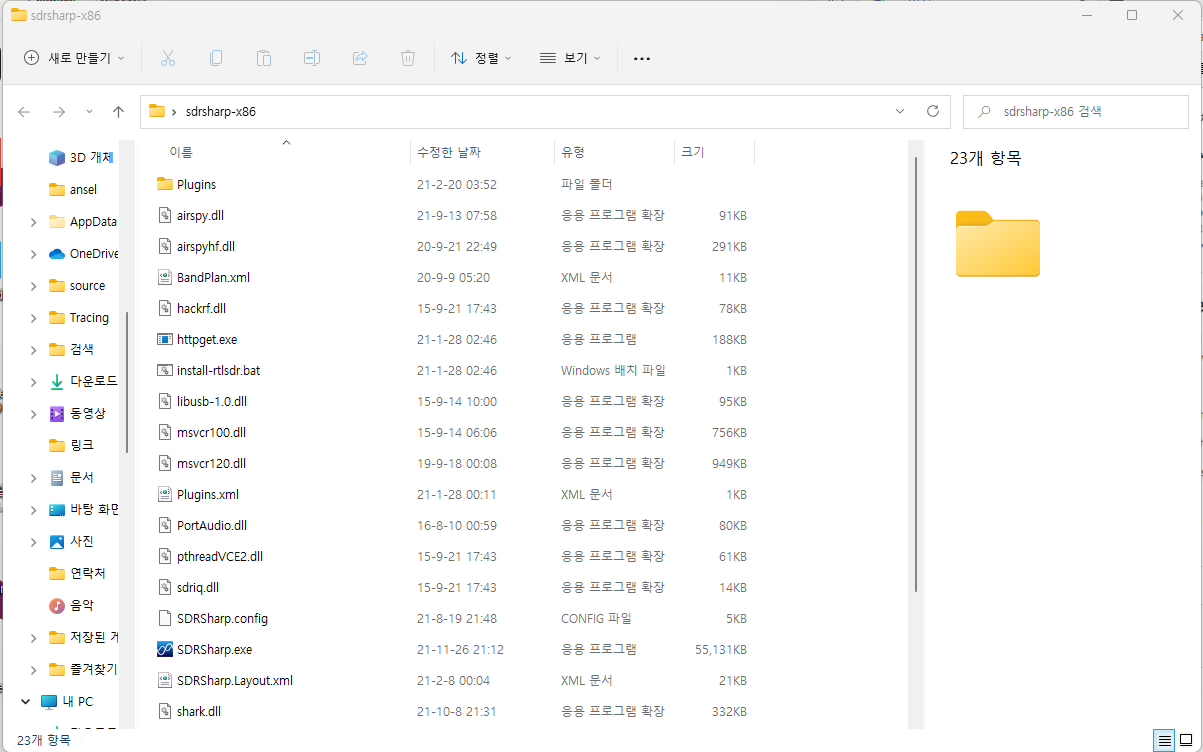Select the shark.dll file
The image size is (1203, 752).
[x=199, y=711]
